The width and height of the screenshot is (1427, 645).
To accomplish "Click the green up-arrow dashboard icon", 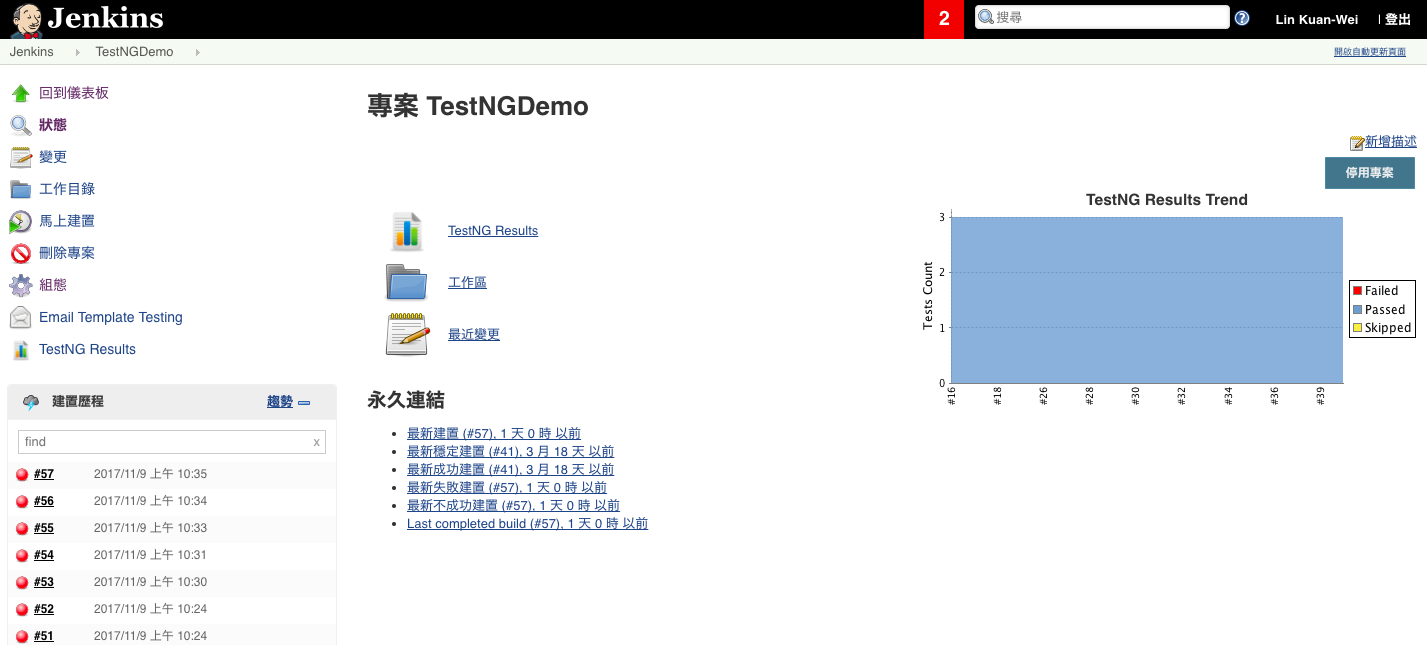I will tap(20, 93).
